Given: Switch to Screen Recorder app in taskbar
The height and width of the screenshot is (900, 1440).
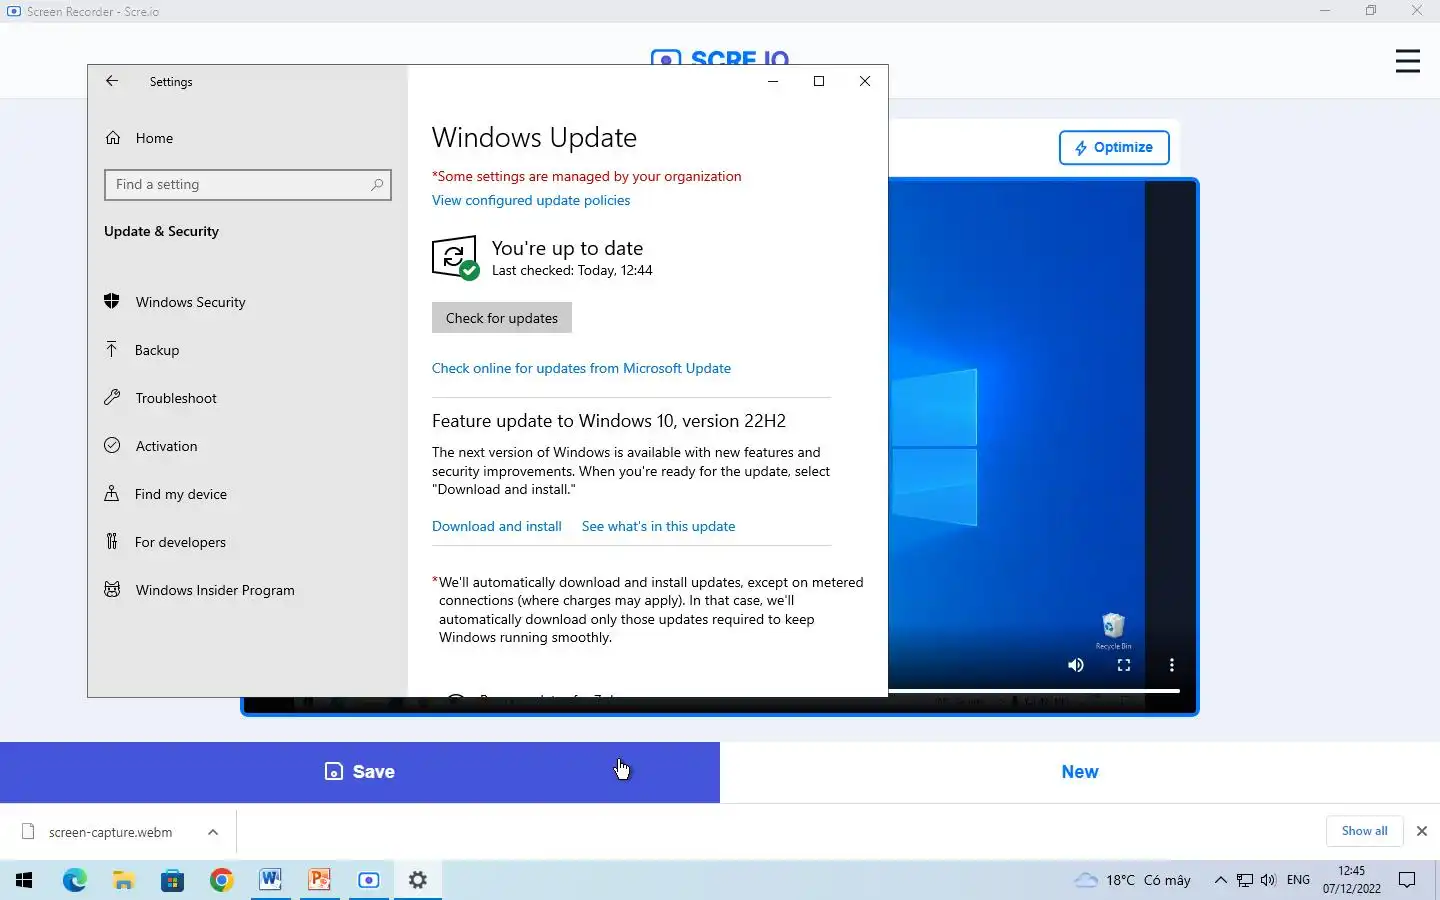Looking at the screenshot, I should [x=369, y=880].
